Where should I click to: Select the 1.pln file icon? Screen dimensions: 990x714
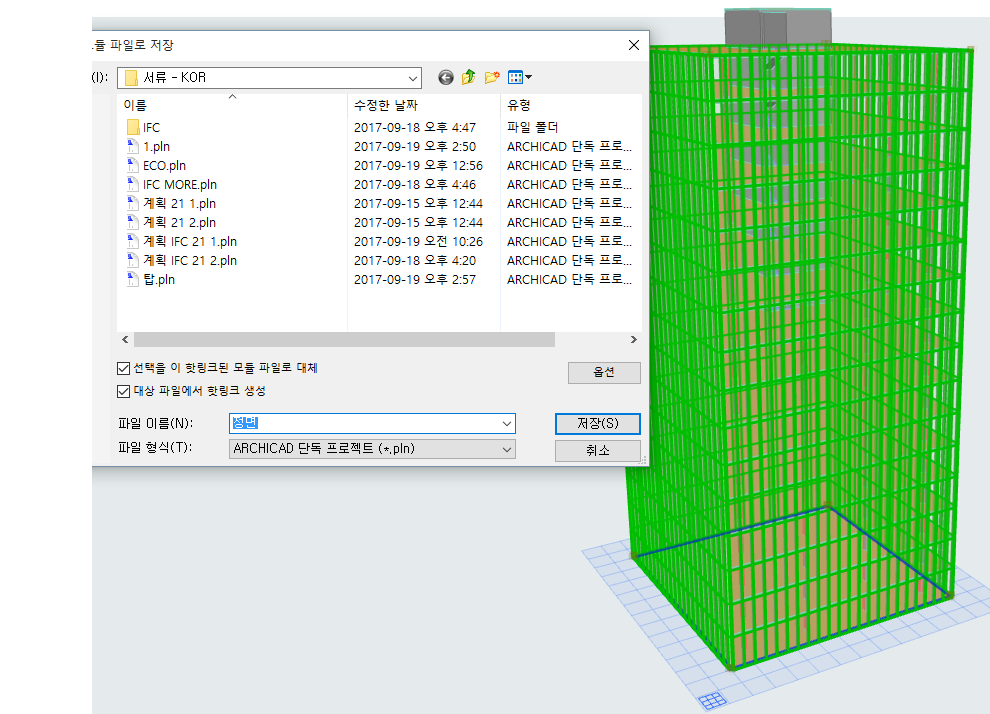click(132, 146)
